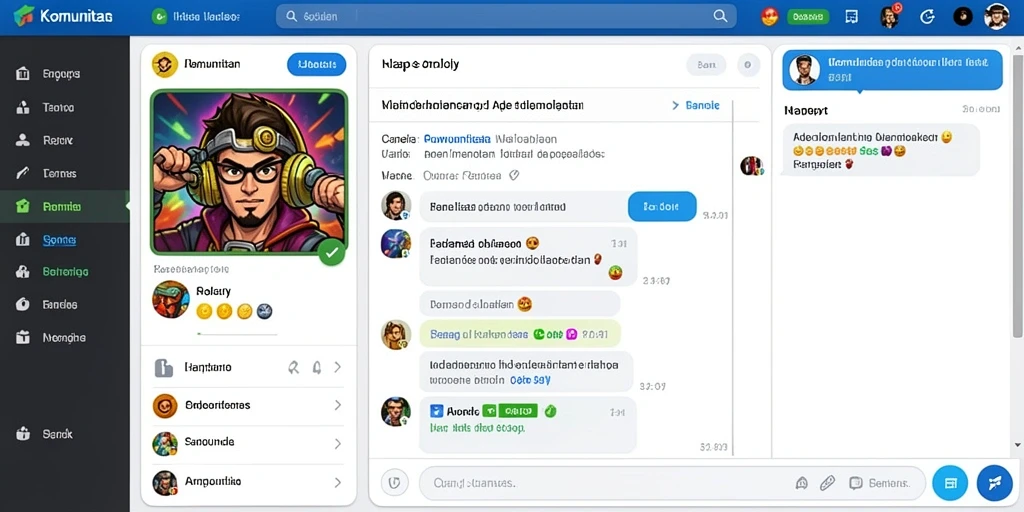Click the green face reaction emoji
The height and width of the screenshot is (512, 1024).
(615, 272)
